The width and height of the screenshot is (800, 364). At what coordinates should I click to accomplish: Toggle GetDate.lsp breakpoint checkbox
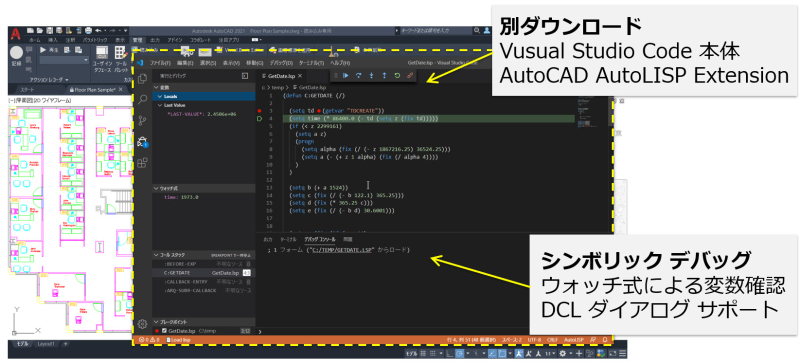click(164, 331)
